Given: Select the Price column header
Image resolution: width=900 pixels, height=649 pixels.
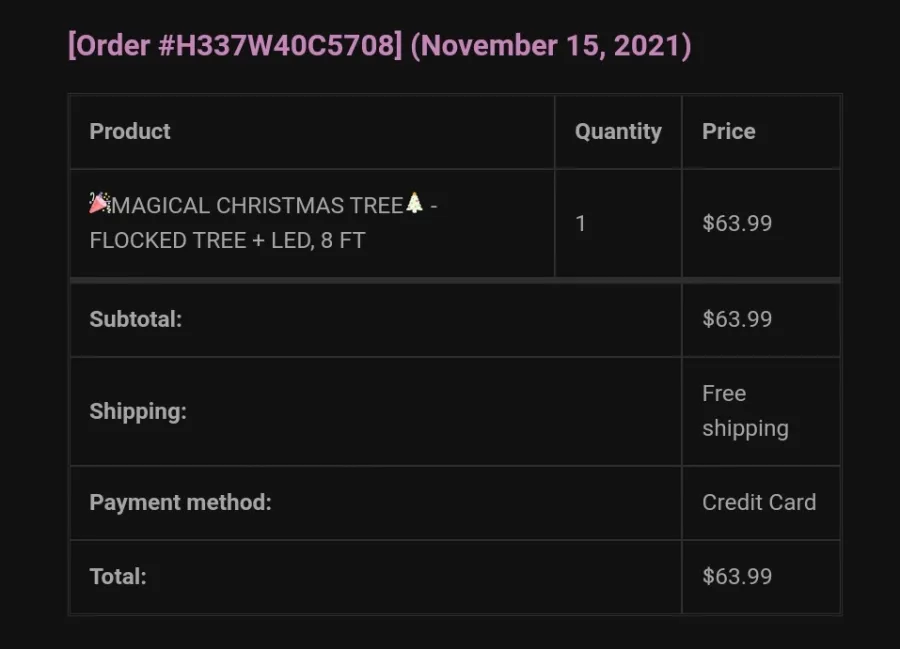Looking at the screenshot, I should 728,131.
